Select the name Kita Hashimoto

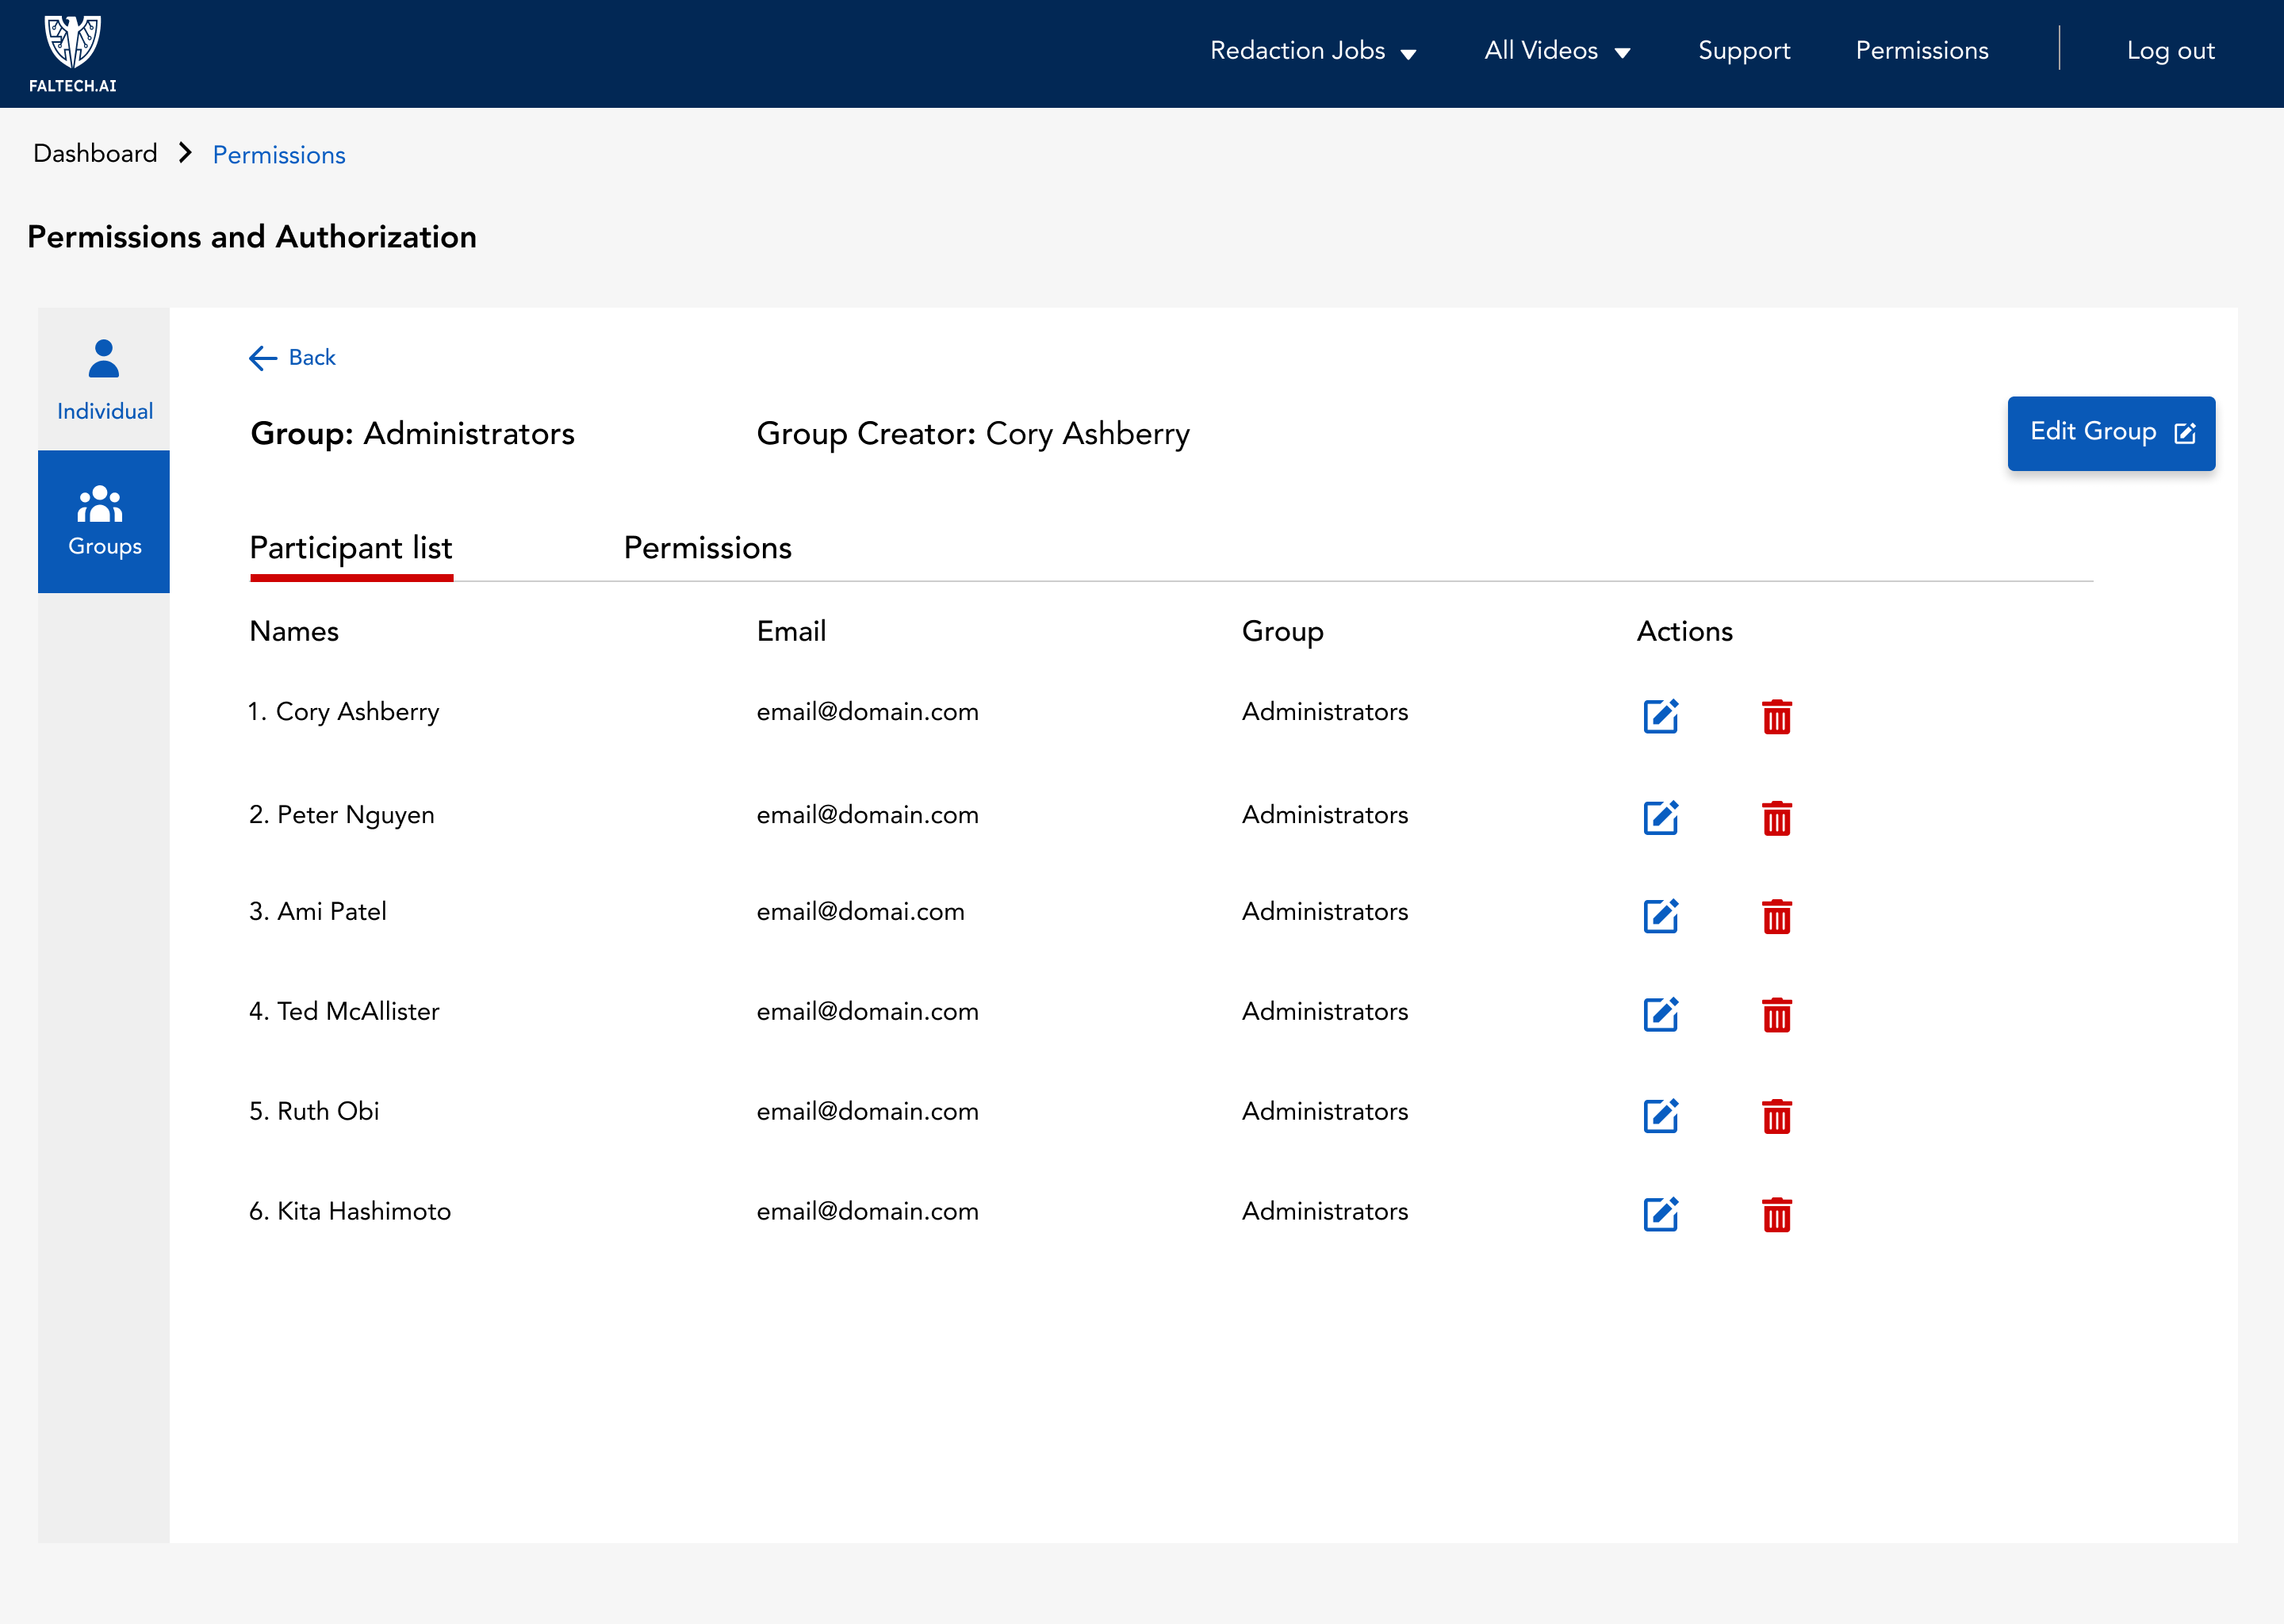click(x=364, y=1211)
